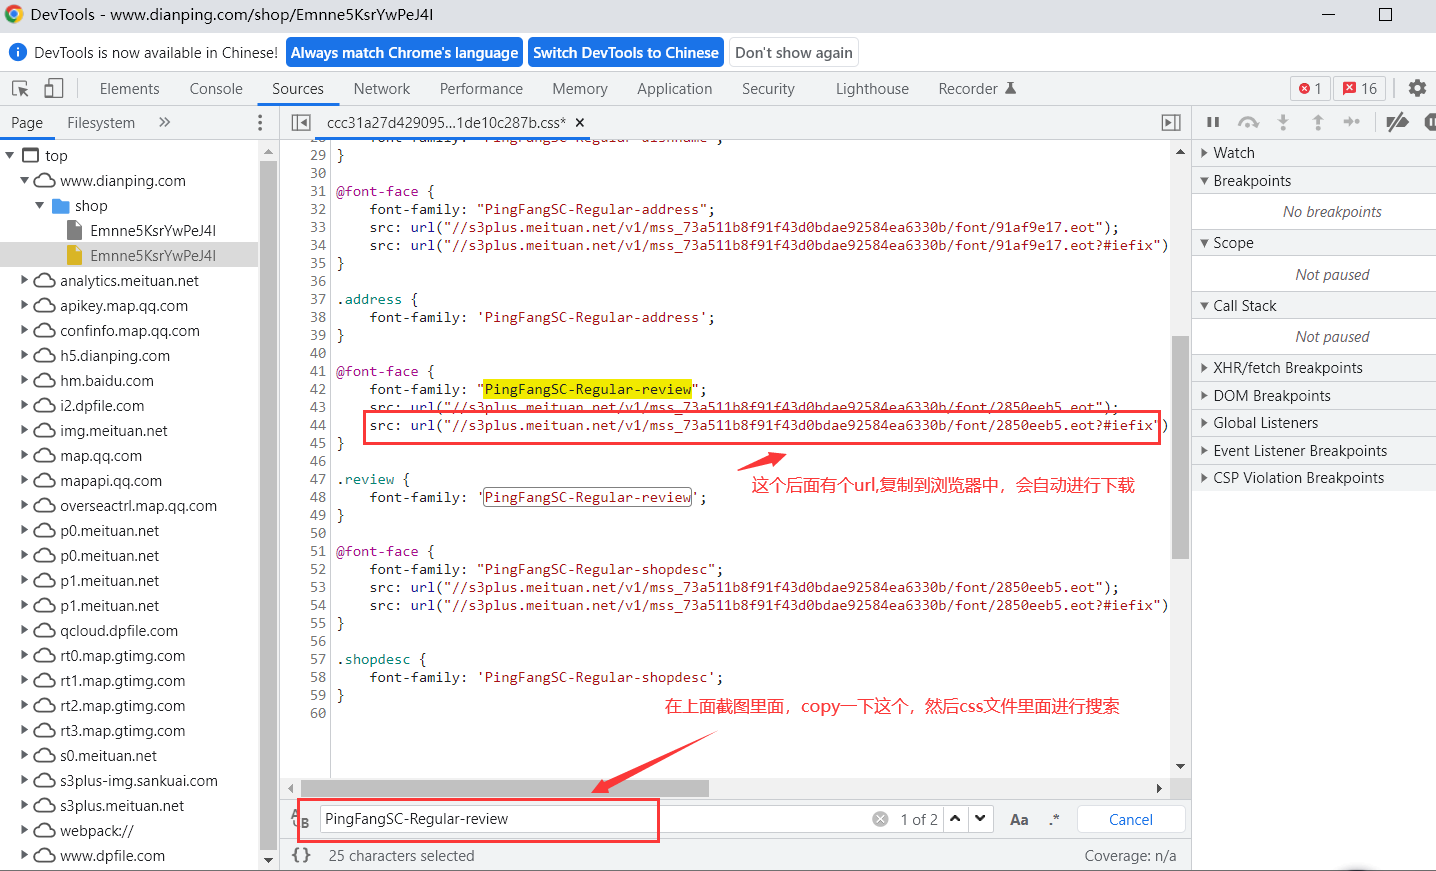The image size is (1436, 871).
Task: Toggle match case Aa option
Action: 1019,819
